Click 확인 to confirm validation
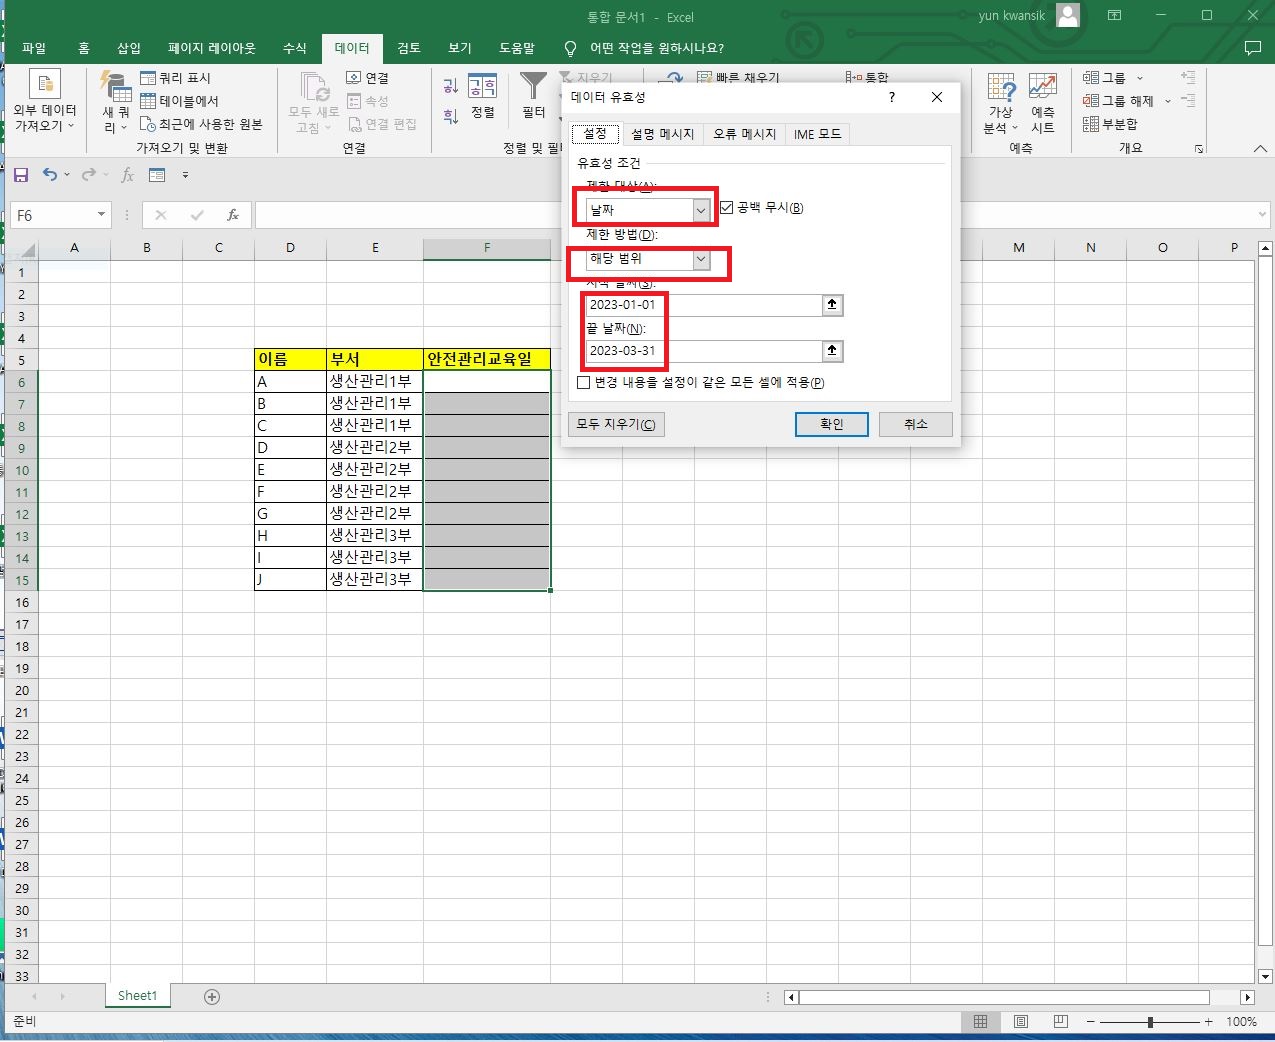The image size is (1275, 1042). (x=832, y=424)
